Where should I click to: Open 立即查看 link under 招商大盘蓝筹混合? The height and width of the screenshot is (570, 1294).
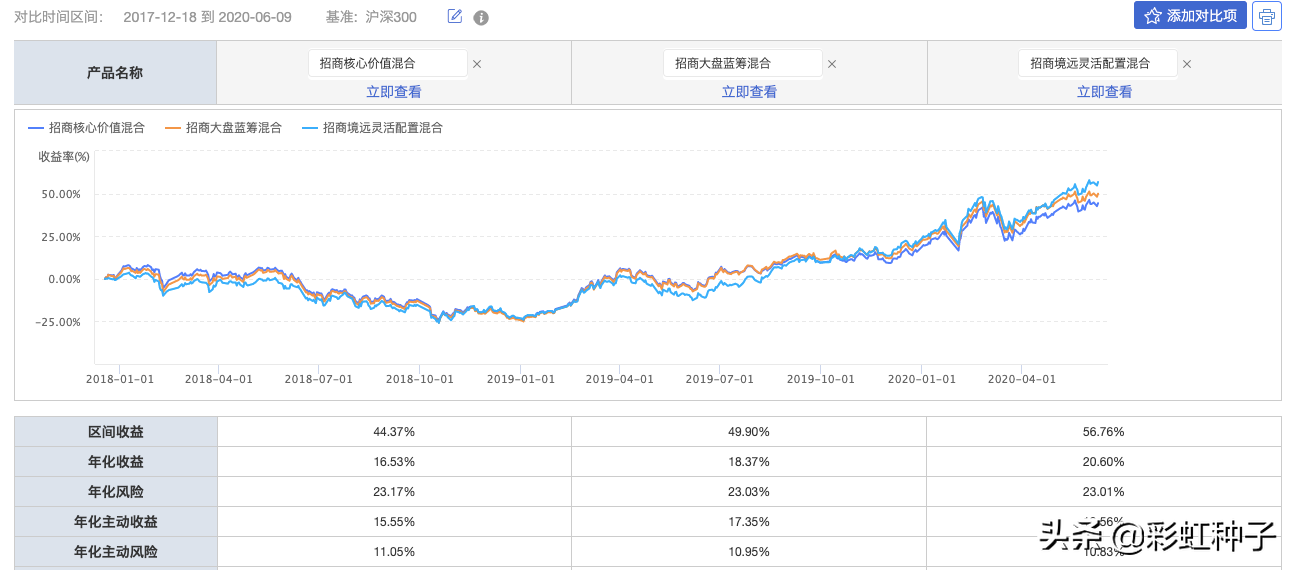click(749, 91)
